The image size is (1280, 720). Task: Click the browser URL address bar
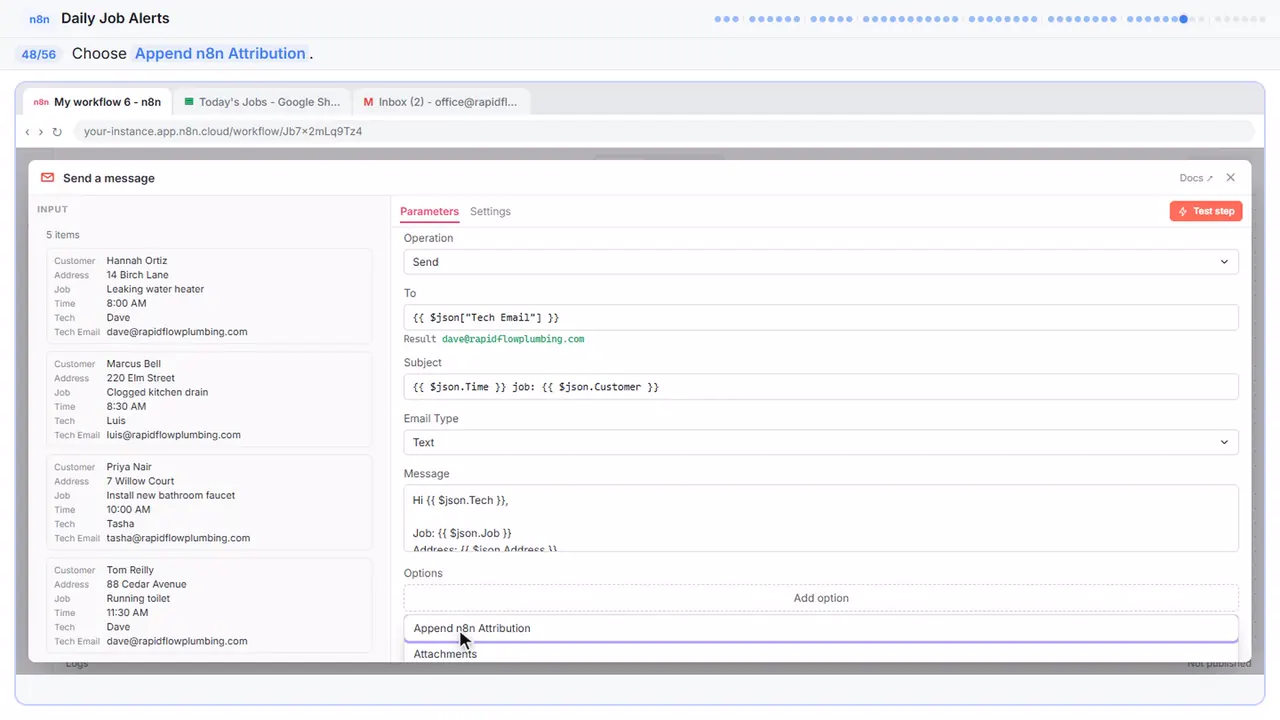(x=664, y=131)
